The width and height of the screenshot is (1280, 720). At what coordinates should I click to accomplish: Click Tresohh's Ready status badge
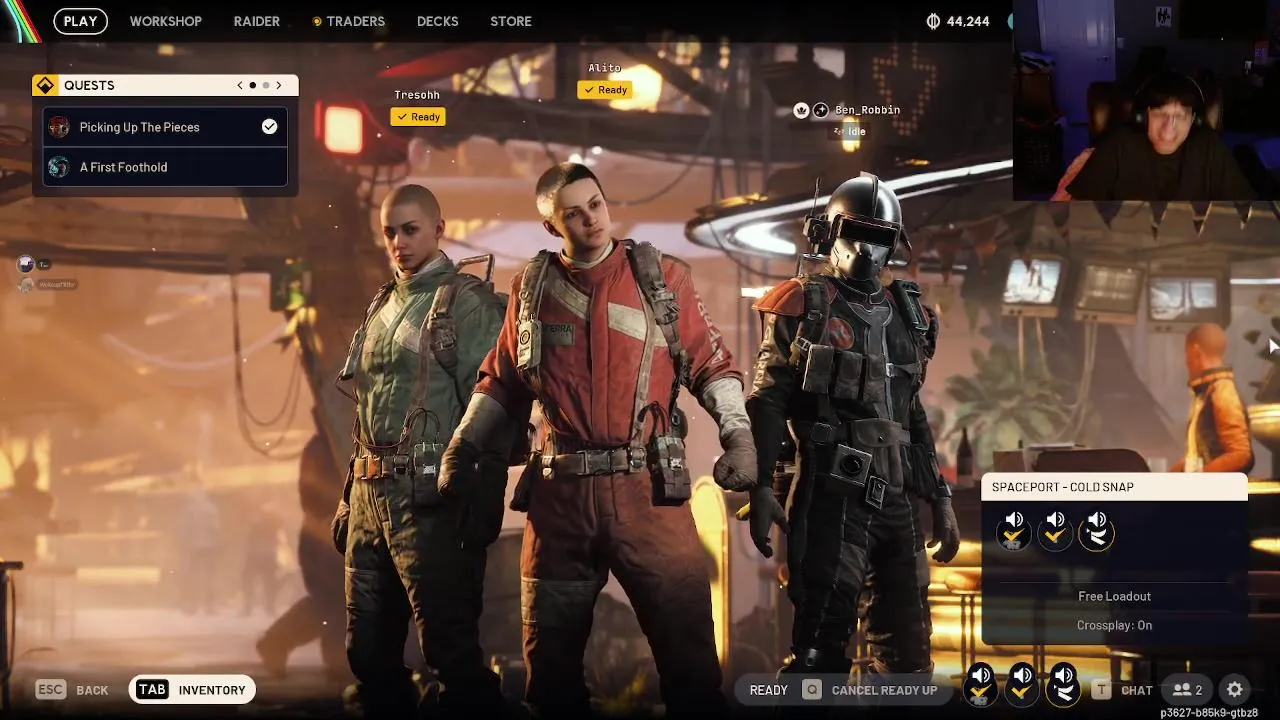418,117
